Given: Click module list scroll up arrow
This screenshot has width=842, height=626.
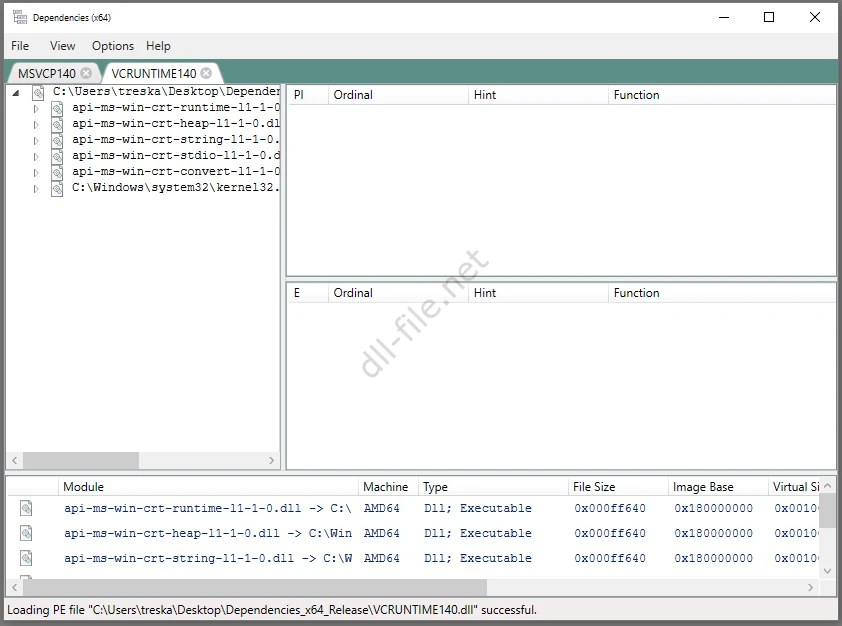Looking at the screenshot, I should (x=828, y=485).
